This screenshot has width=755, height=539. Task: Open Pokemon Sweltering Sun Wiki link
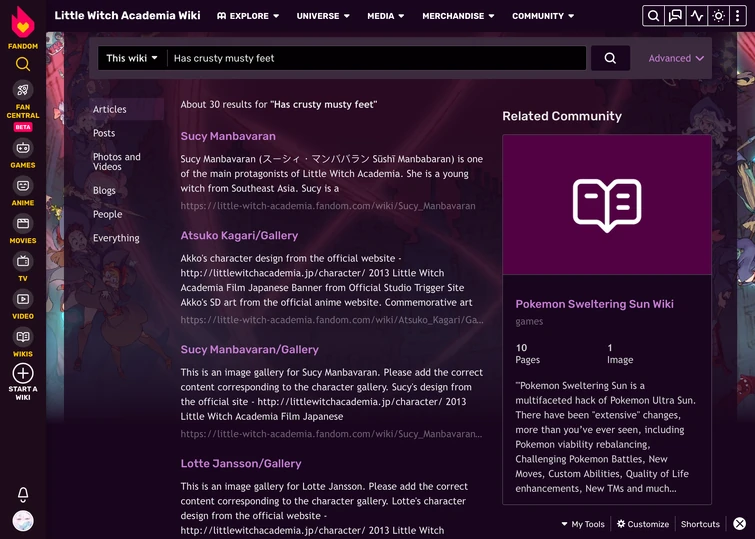click(x=594, y=304)
